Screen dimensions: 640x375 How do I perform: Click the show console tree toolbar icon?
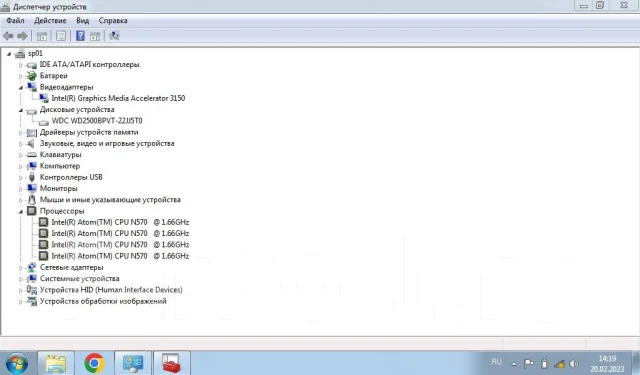click(42, 36)
